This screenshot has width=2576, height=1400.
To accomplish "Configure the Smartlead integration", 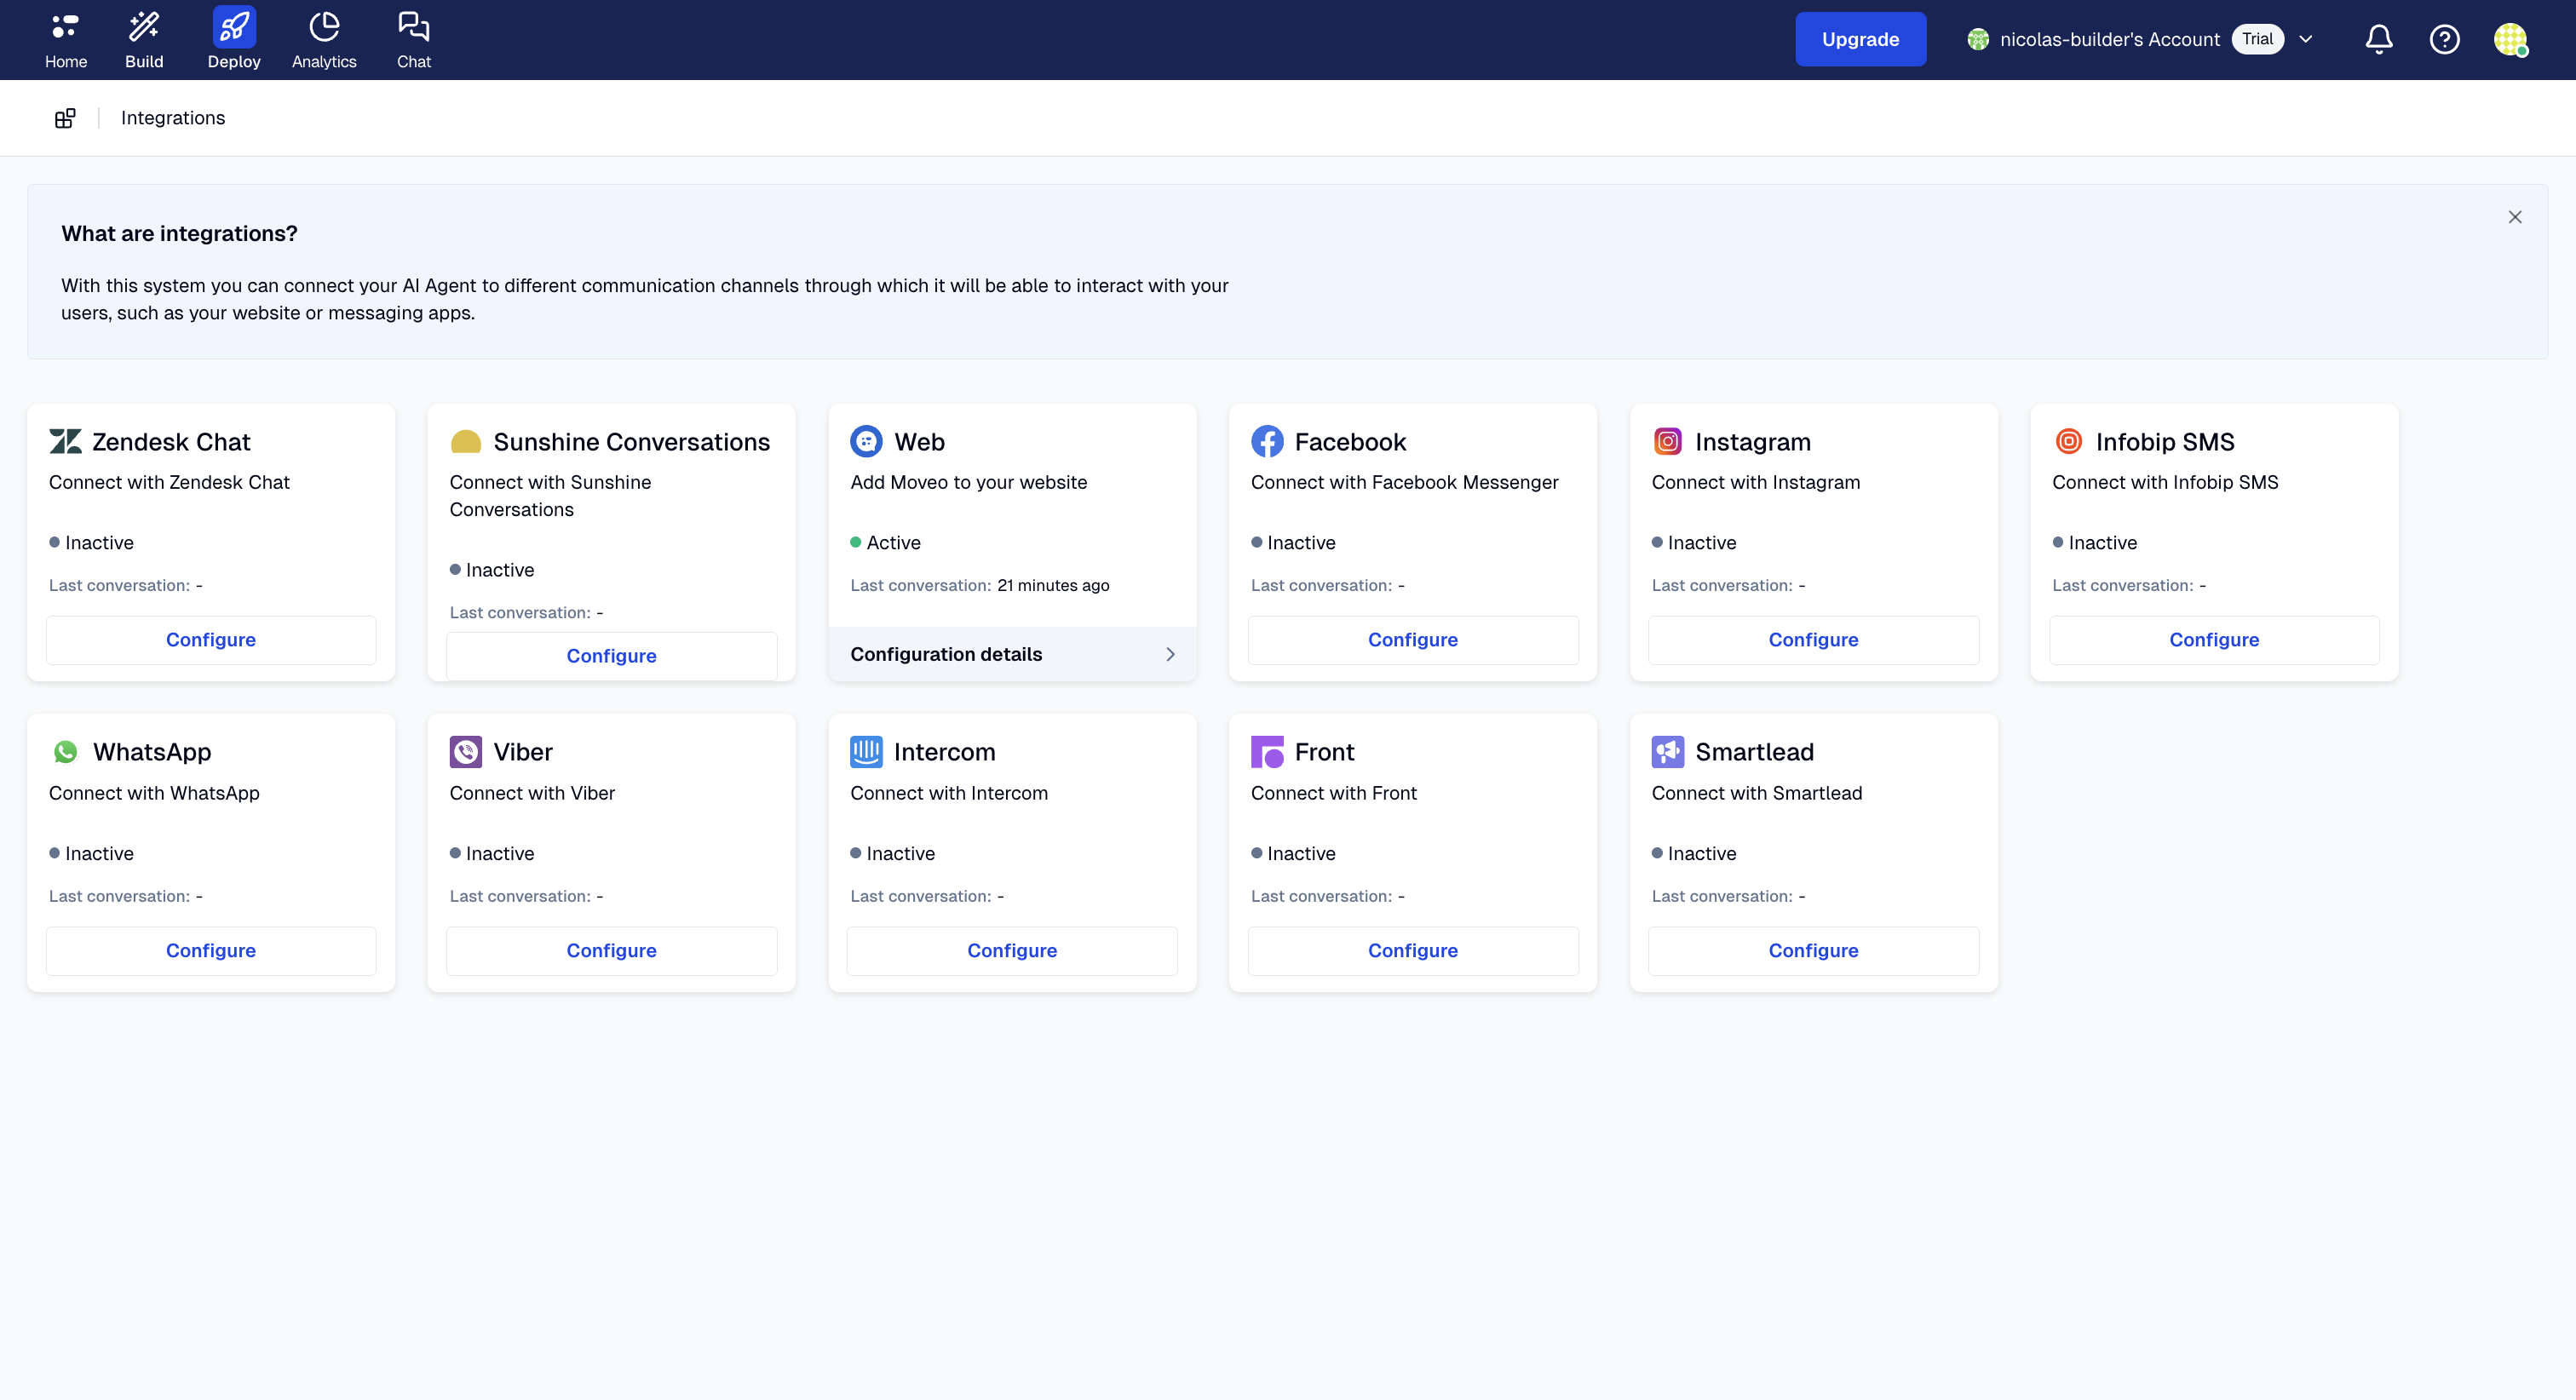I will coord(1813,951).
